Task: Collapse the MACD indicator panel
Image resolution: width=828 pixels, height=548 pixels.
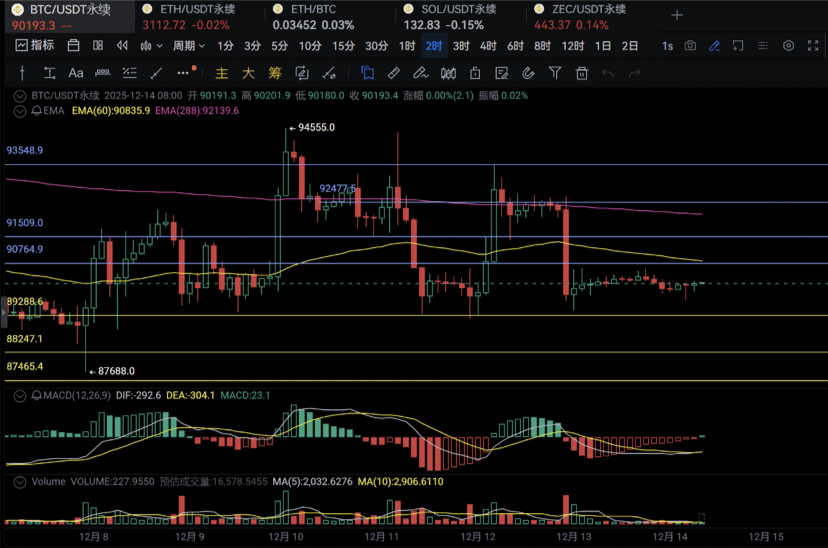Action: tap(21, 396)
